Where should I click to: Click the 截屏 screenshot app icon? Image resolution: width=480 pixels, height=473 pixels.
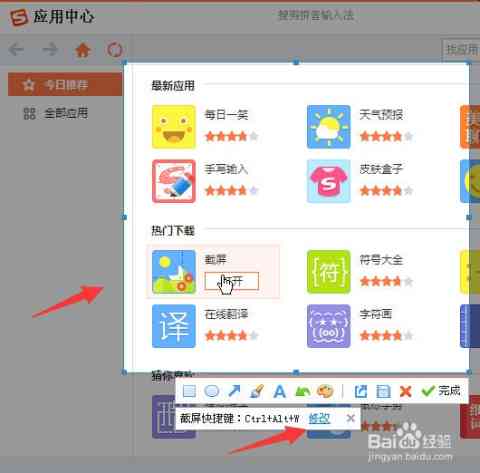174,272
